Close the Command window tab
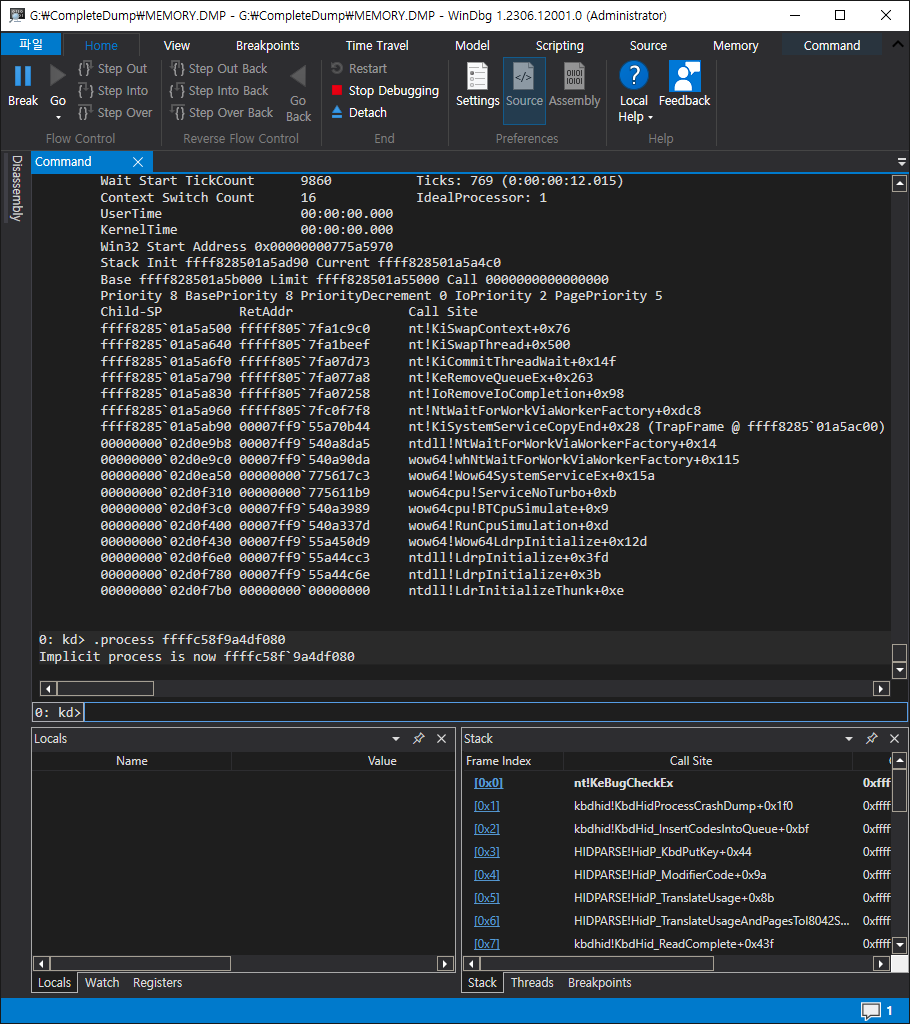This screenshot has height=1024, width=910. tap(138, 161)
